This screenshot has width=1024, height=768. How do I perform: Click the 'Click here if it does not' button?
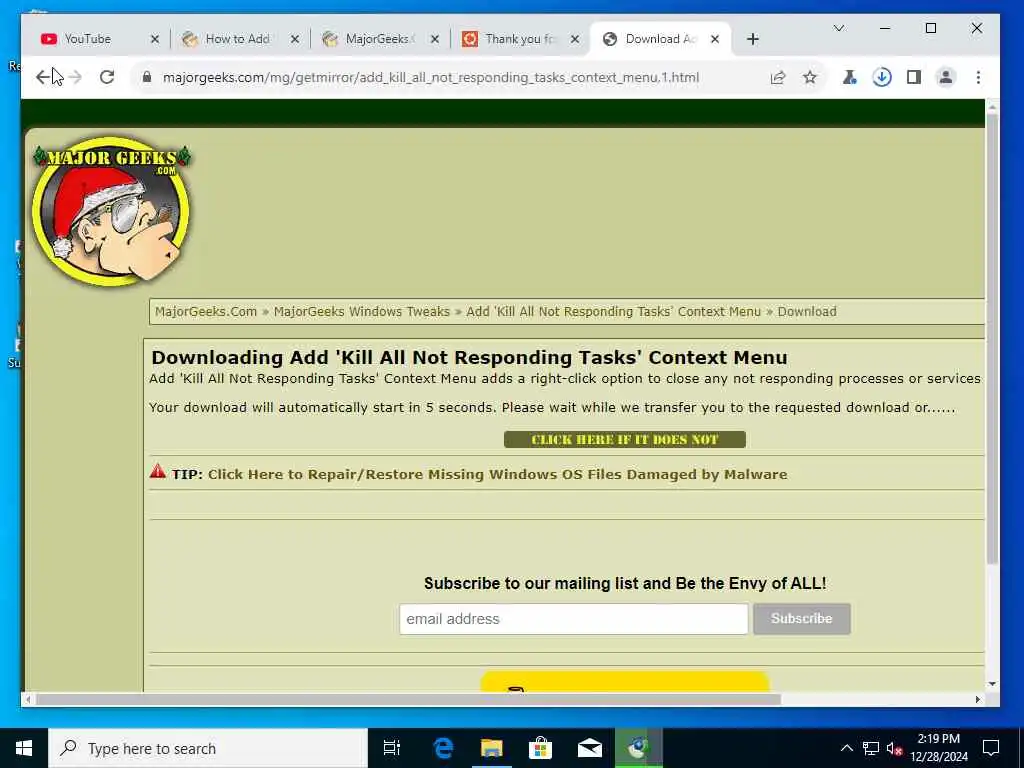point(624,440)
